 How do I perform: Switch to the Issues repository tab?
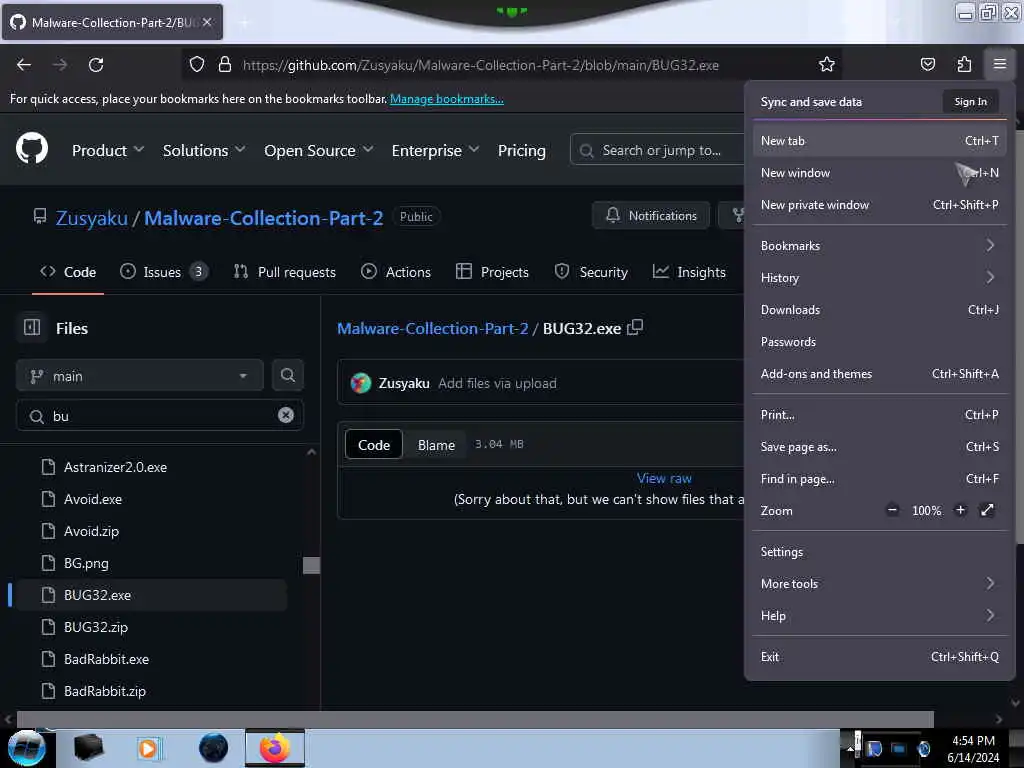click(163, 272)
